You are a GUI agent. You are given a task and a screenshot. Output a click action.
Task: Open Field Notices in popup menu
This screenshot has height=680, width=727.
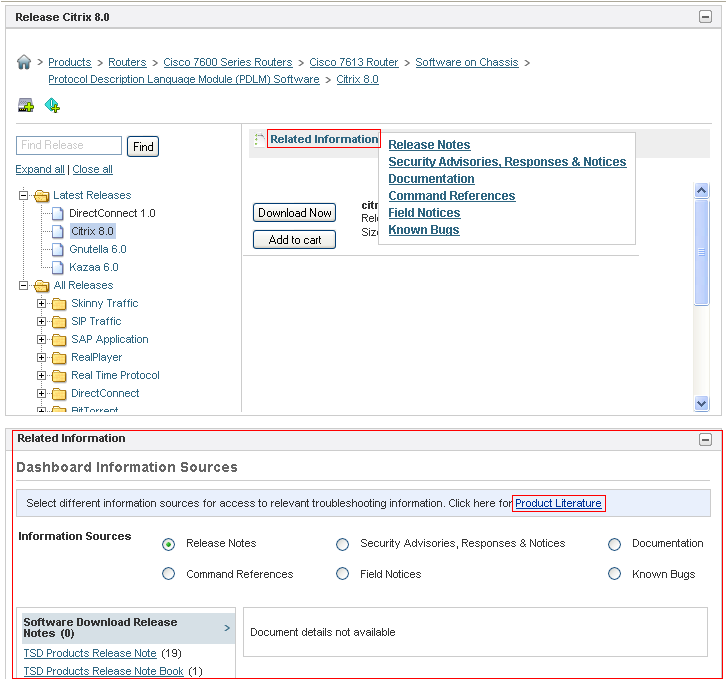click(x=424, y=213)
